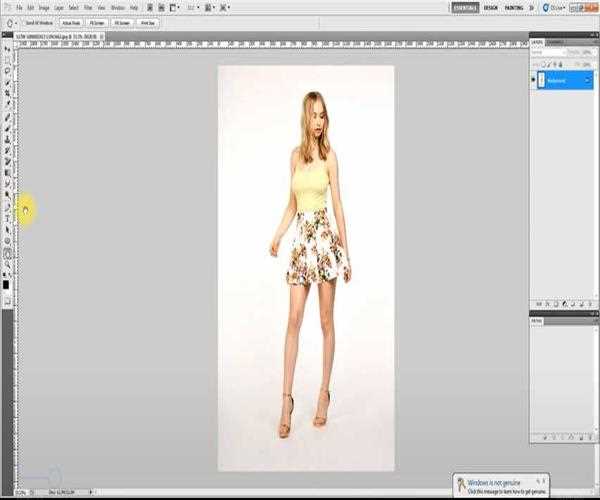The width and height of the screenshot is (600, 500).
Task: Pick the Crop tool
Action: (7, 92)
